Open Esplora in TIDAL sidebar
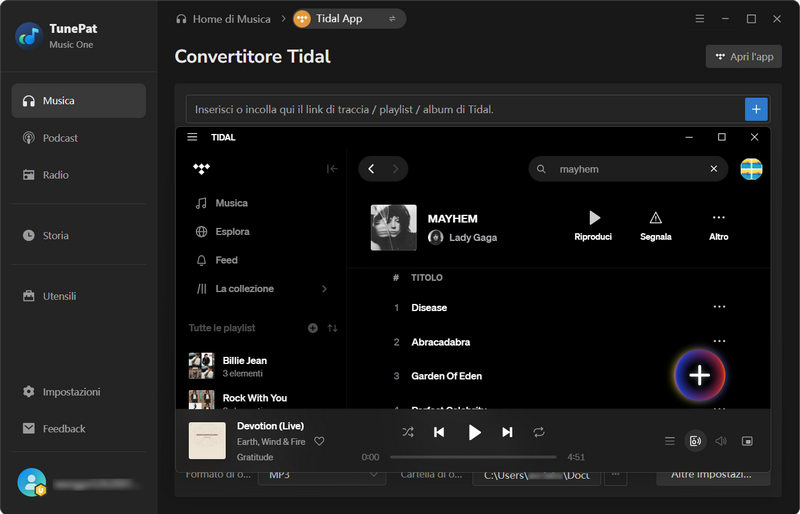The width and height of the screenshot is (800, 514). (222, 232)
